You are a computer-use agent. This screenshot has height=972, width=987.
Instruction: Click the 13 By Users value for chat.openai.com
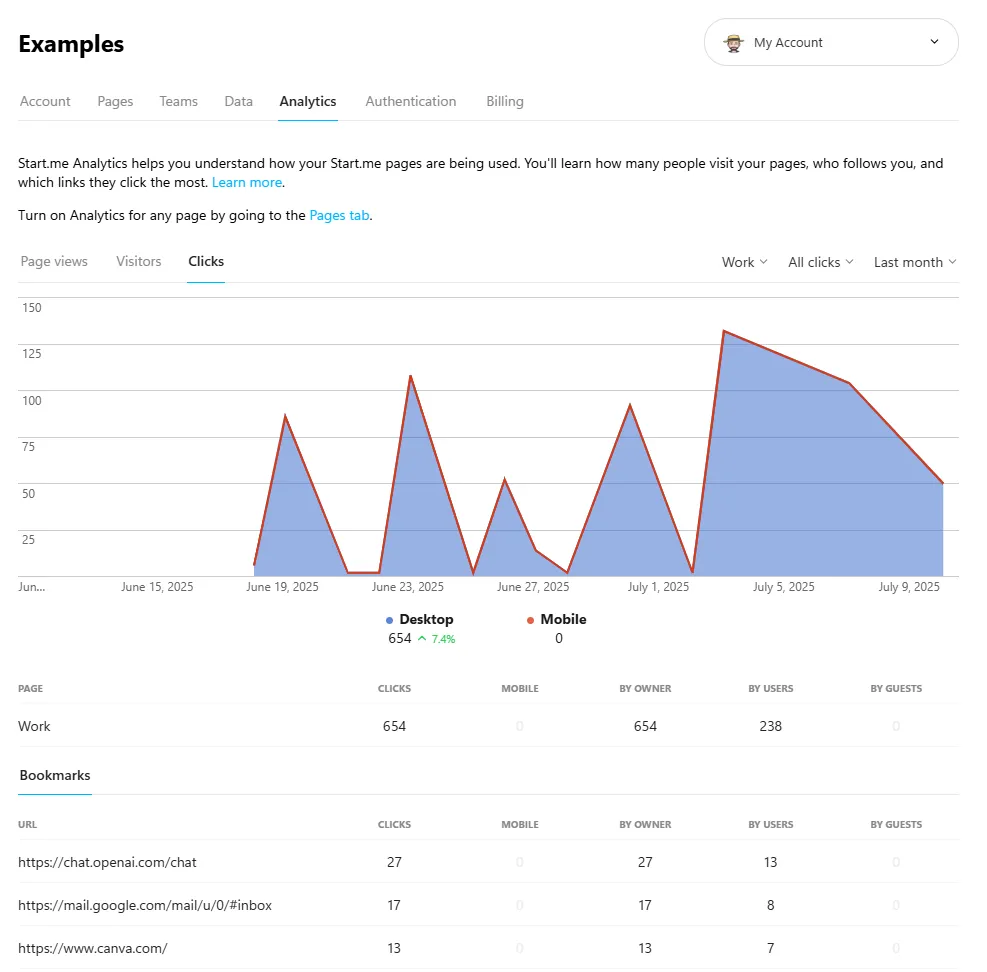click(770, 862)
